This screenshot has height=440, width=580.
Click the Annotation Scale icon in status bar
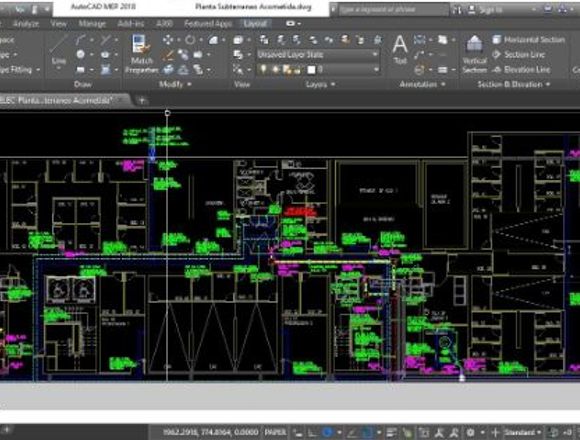439,432
